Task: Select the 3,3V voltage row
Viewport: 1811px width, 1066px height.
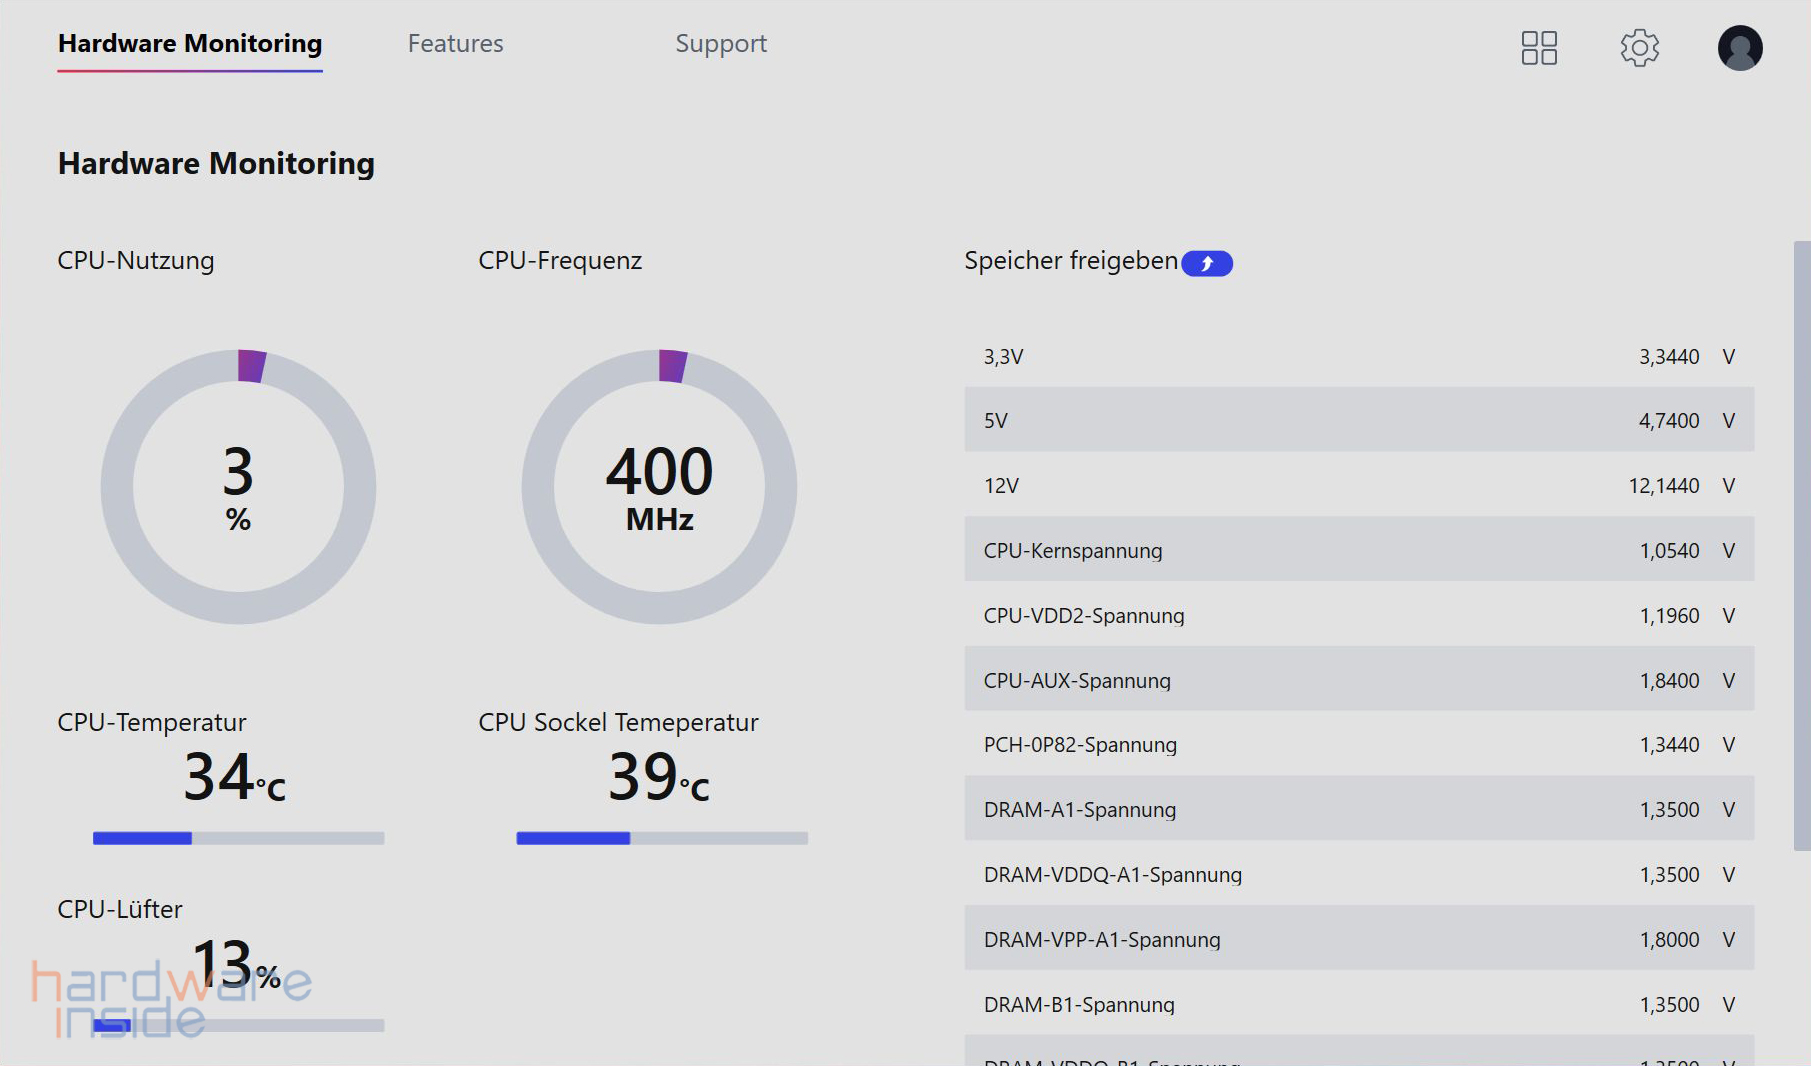Action: (1358, 357)
